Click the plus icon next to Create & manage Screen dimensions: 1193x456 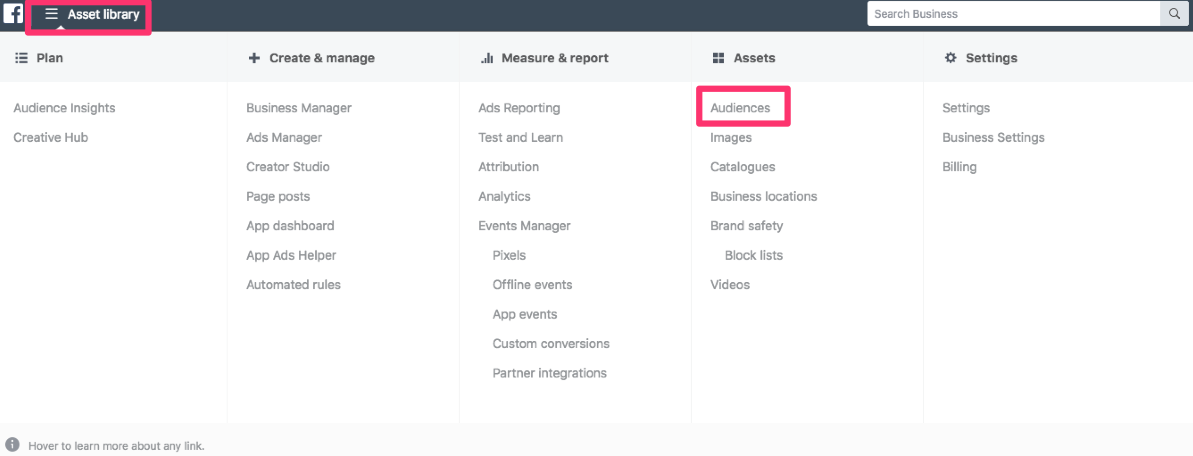(x=254, y=58)
